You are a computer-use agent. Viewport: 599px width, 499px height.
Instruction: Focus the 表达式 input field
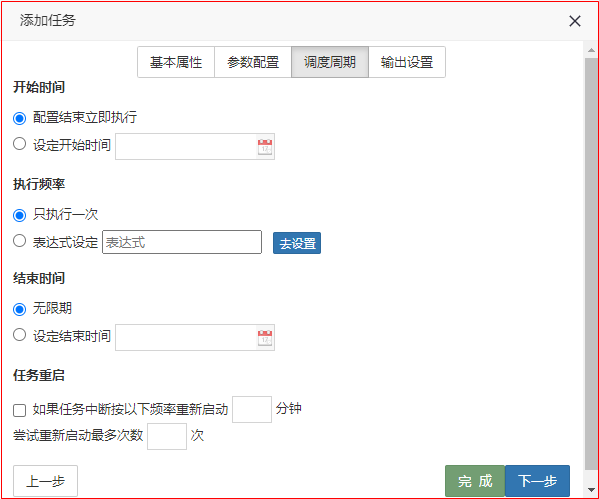(182, 242)
